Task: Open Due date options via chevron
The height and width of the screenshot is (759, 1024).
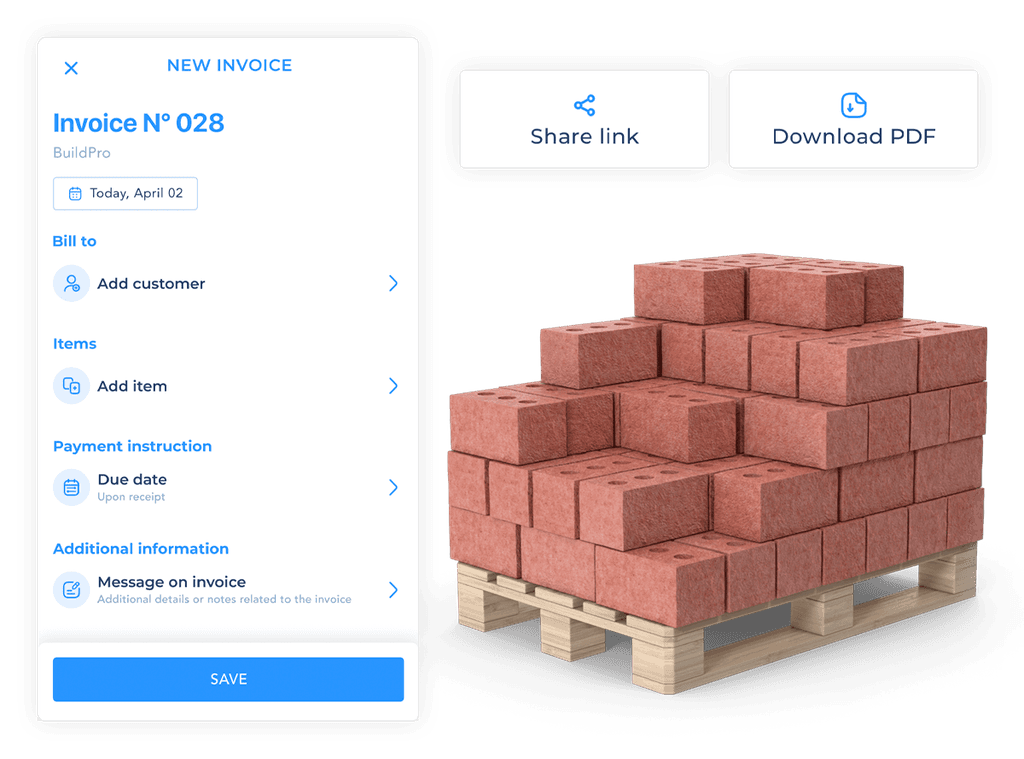Action: (393, 487)
